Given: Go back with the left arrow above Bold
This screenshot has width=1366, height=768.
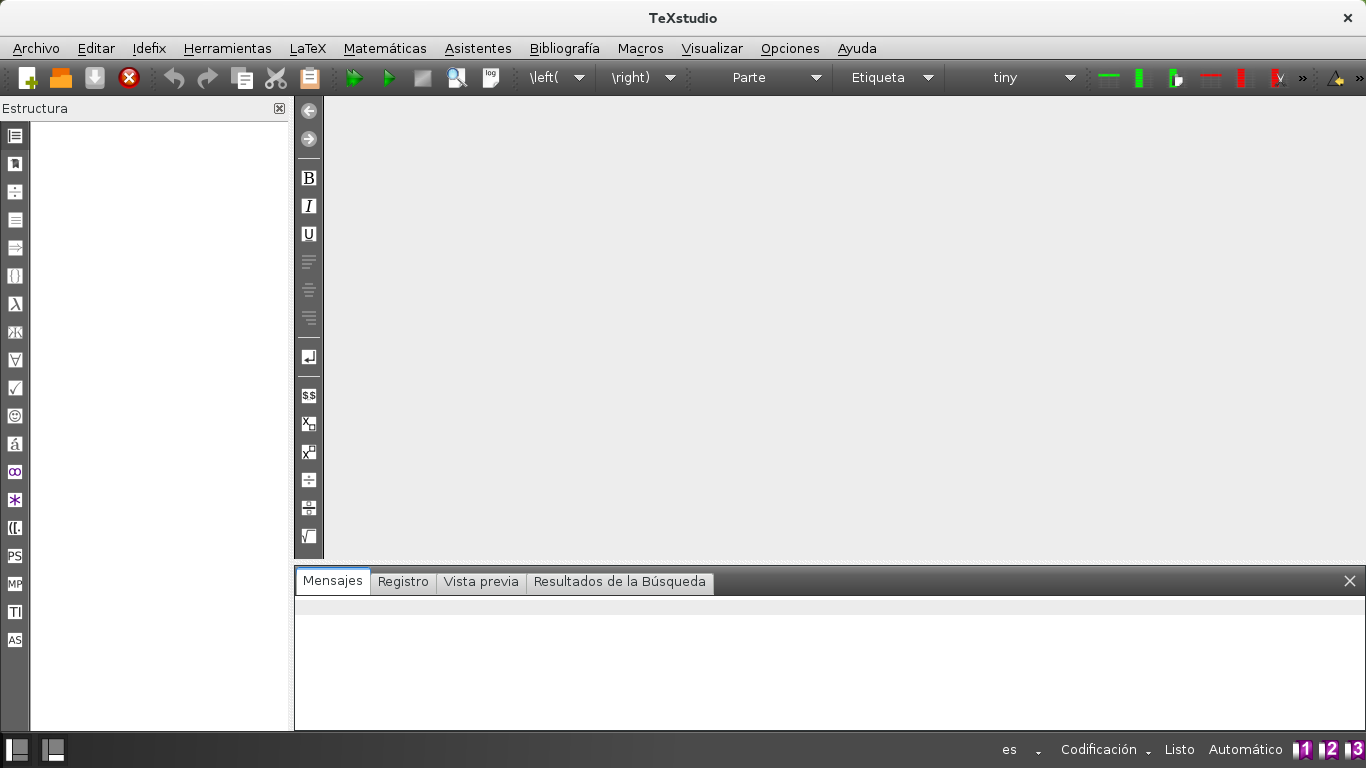Looking at the screenshot, I should pyautogui.click(x=309, y=111).
